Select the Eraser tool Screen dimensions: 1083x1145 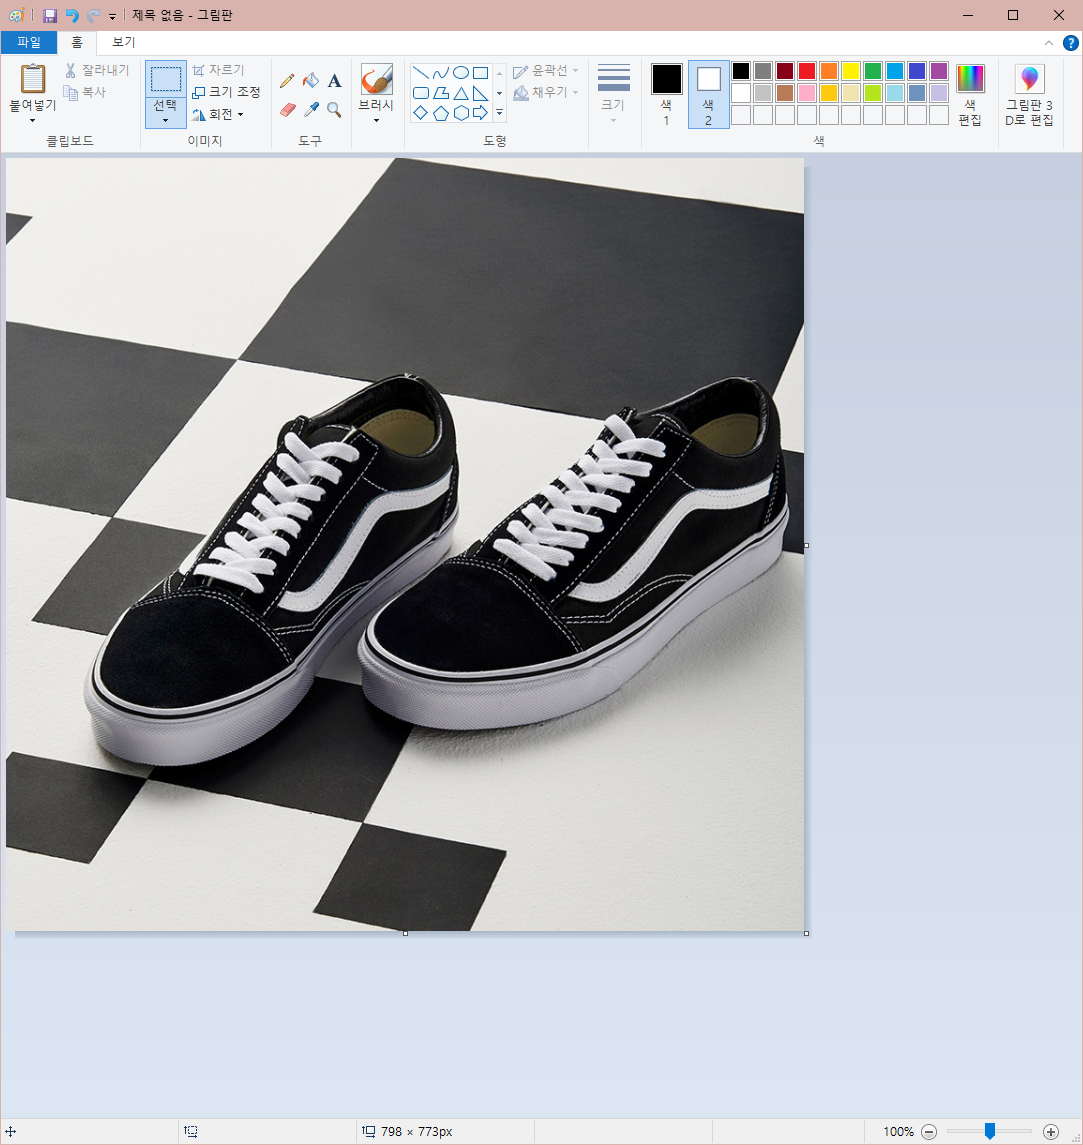(x=288, y=110)
